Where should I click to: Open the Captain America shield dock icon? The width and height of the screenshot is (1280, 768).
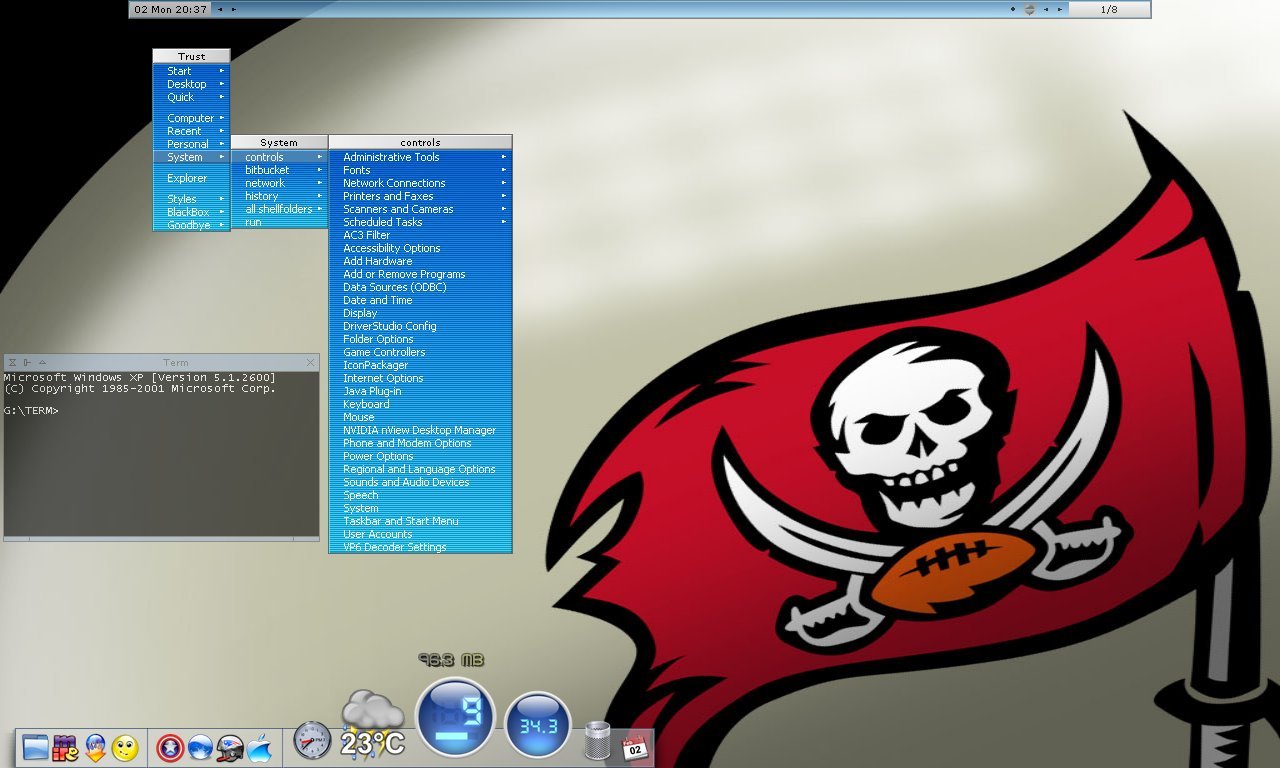(x=170, y=747)
